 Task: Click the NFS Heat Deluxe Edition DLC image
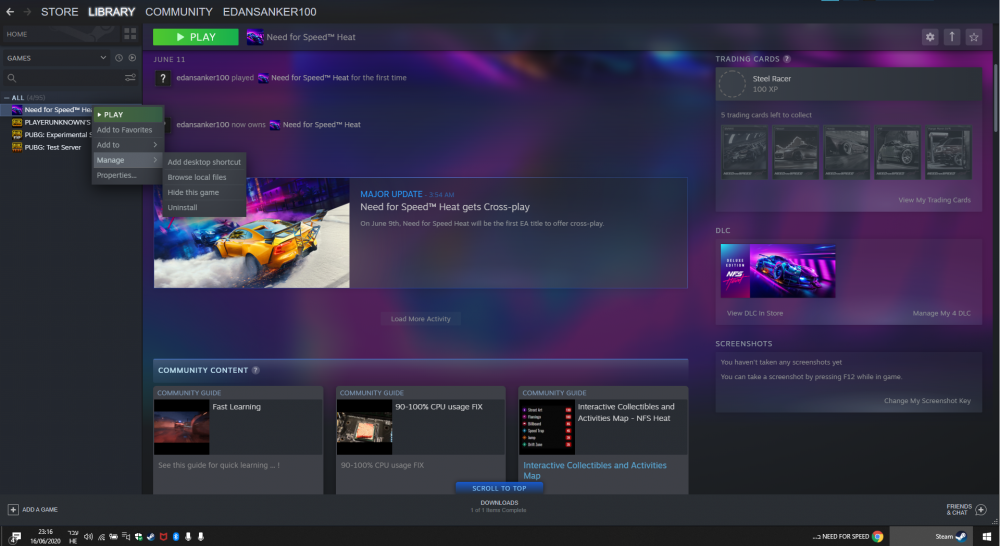point(777,270)
